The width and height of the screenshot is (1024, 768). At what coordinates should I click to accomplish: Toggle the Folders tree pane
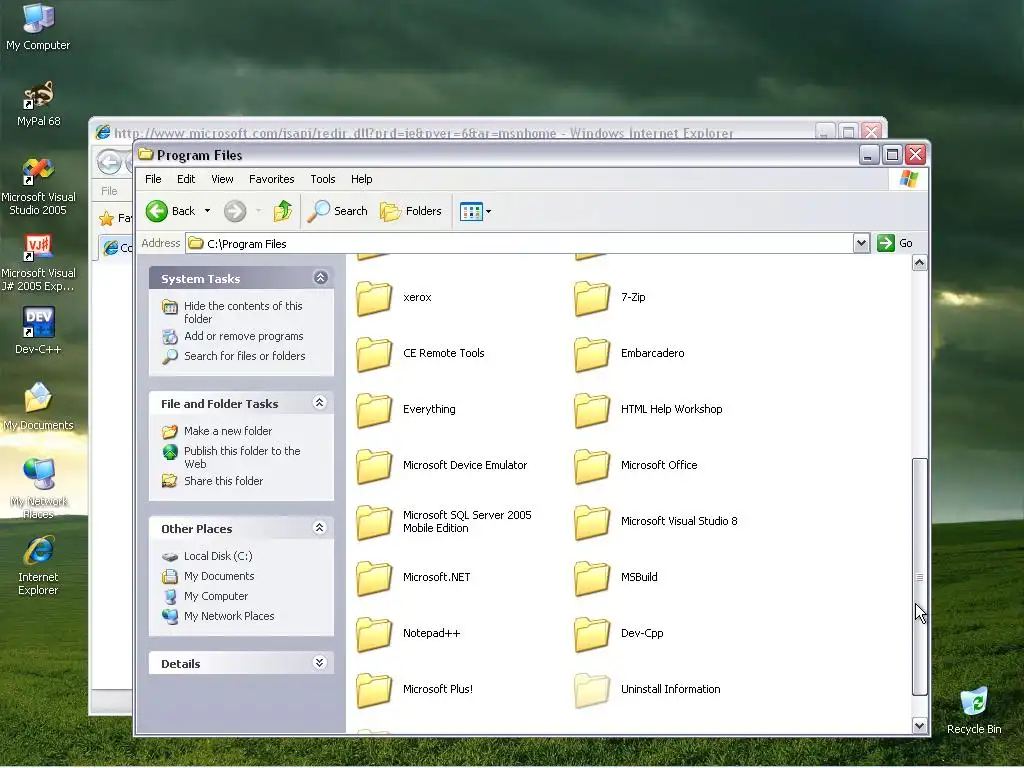click(411, 211)
